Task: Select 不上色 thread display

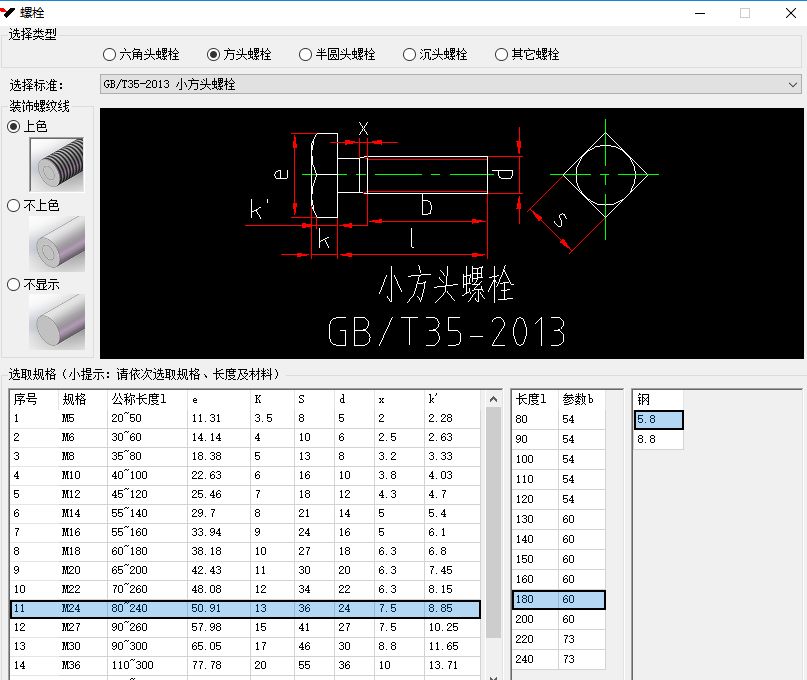Action: pos(33,205)
